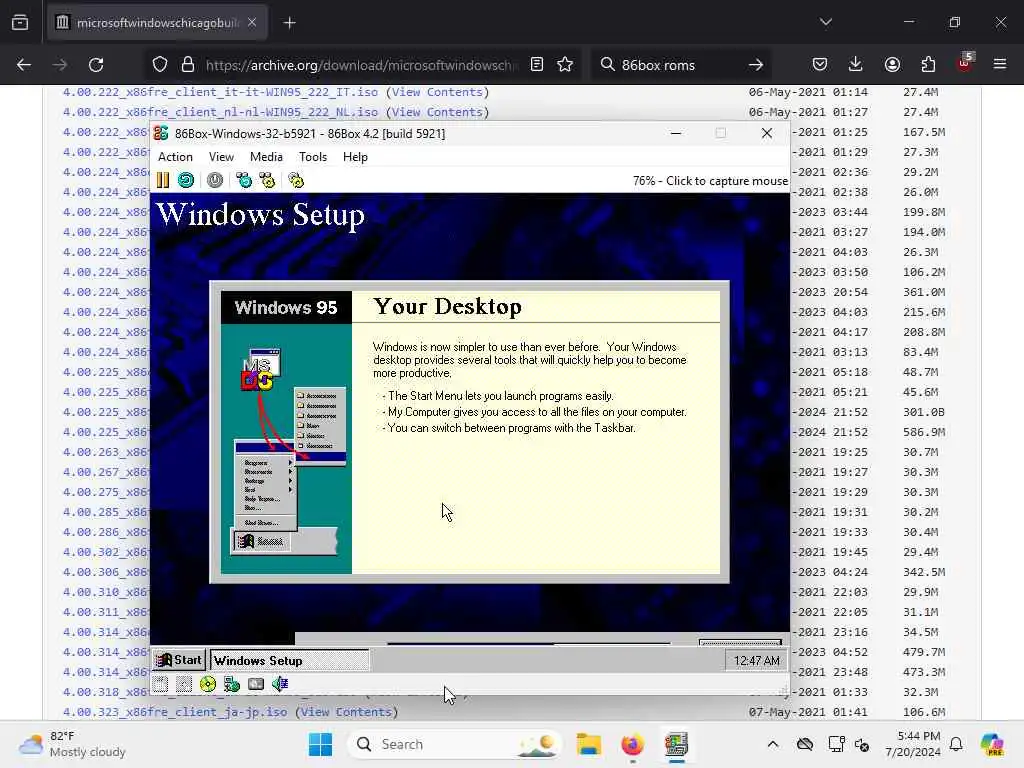Close the microsoftwindowschicagobuild tab
Image resolution: width=1024 pixels, height=768 pixels.
(x=252, y=23)
